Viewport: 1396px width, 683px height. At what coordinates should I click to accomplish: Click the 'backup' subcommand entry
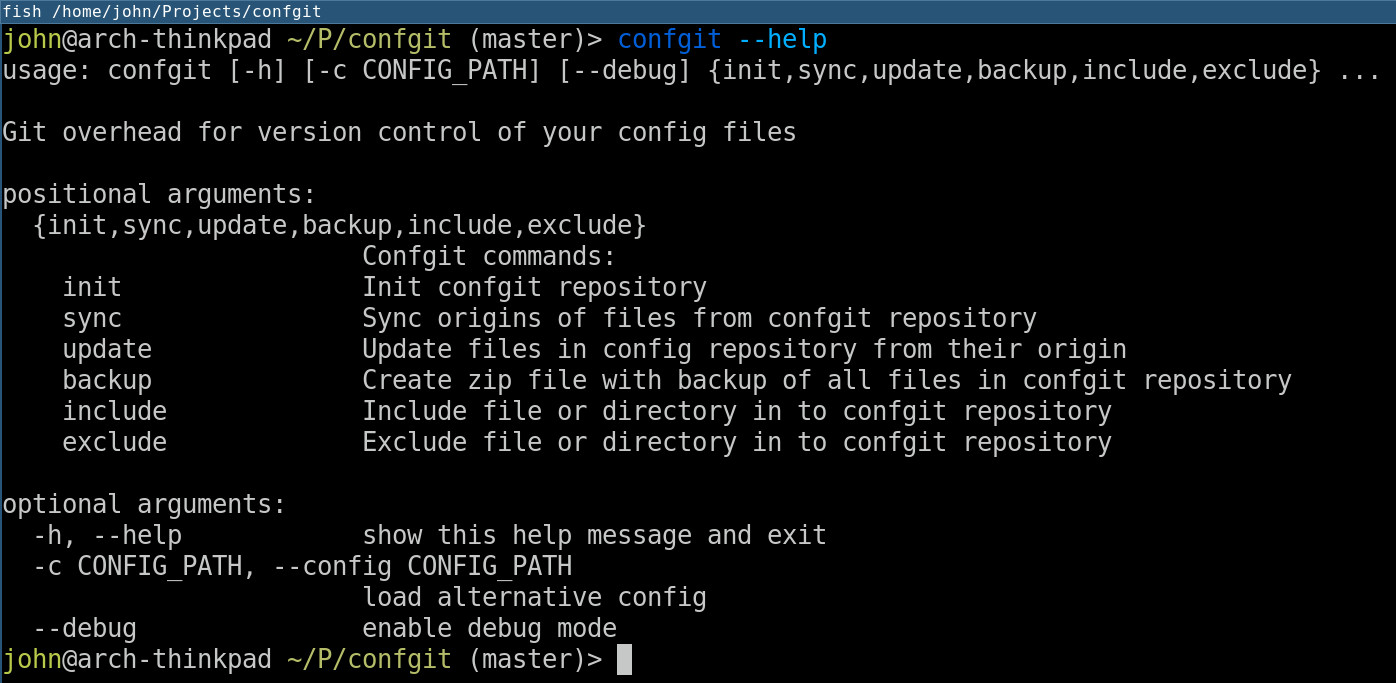click(x=107, y=381)
